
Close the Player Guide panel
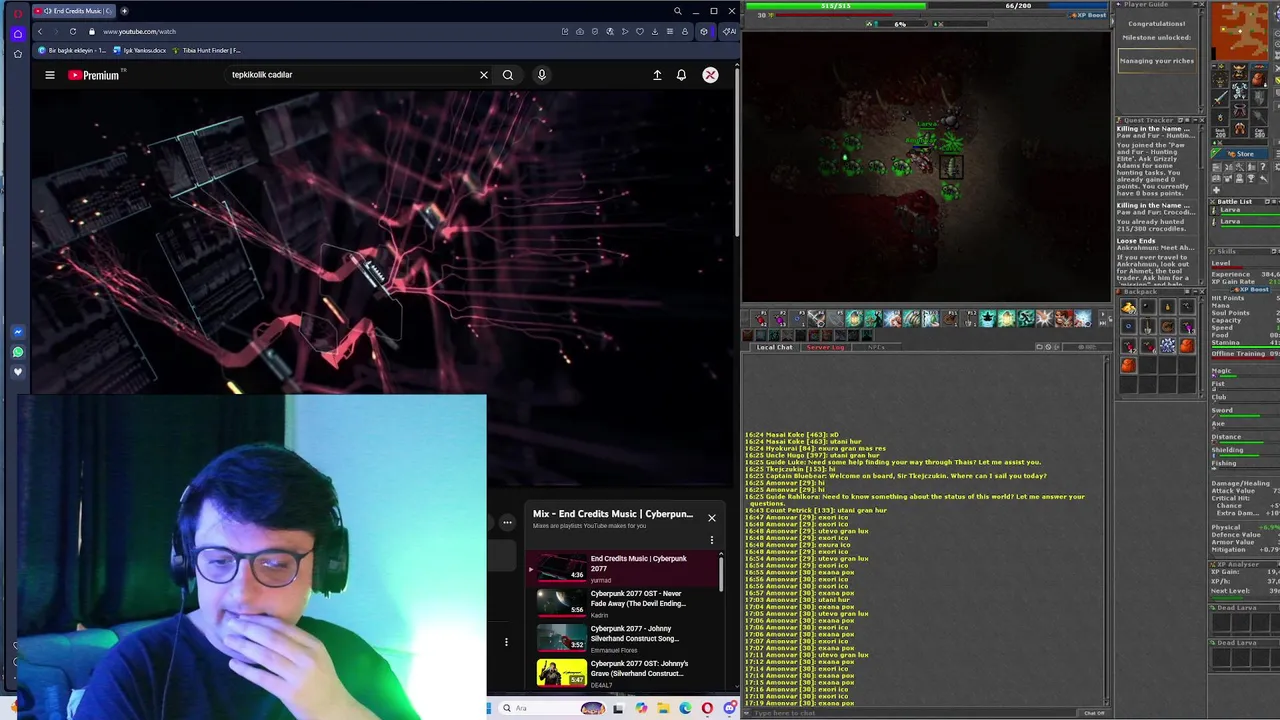tap(1200, 5)
